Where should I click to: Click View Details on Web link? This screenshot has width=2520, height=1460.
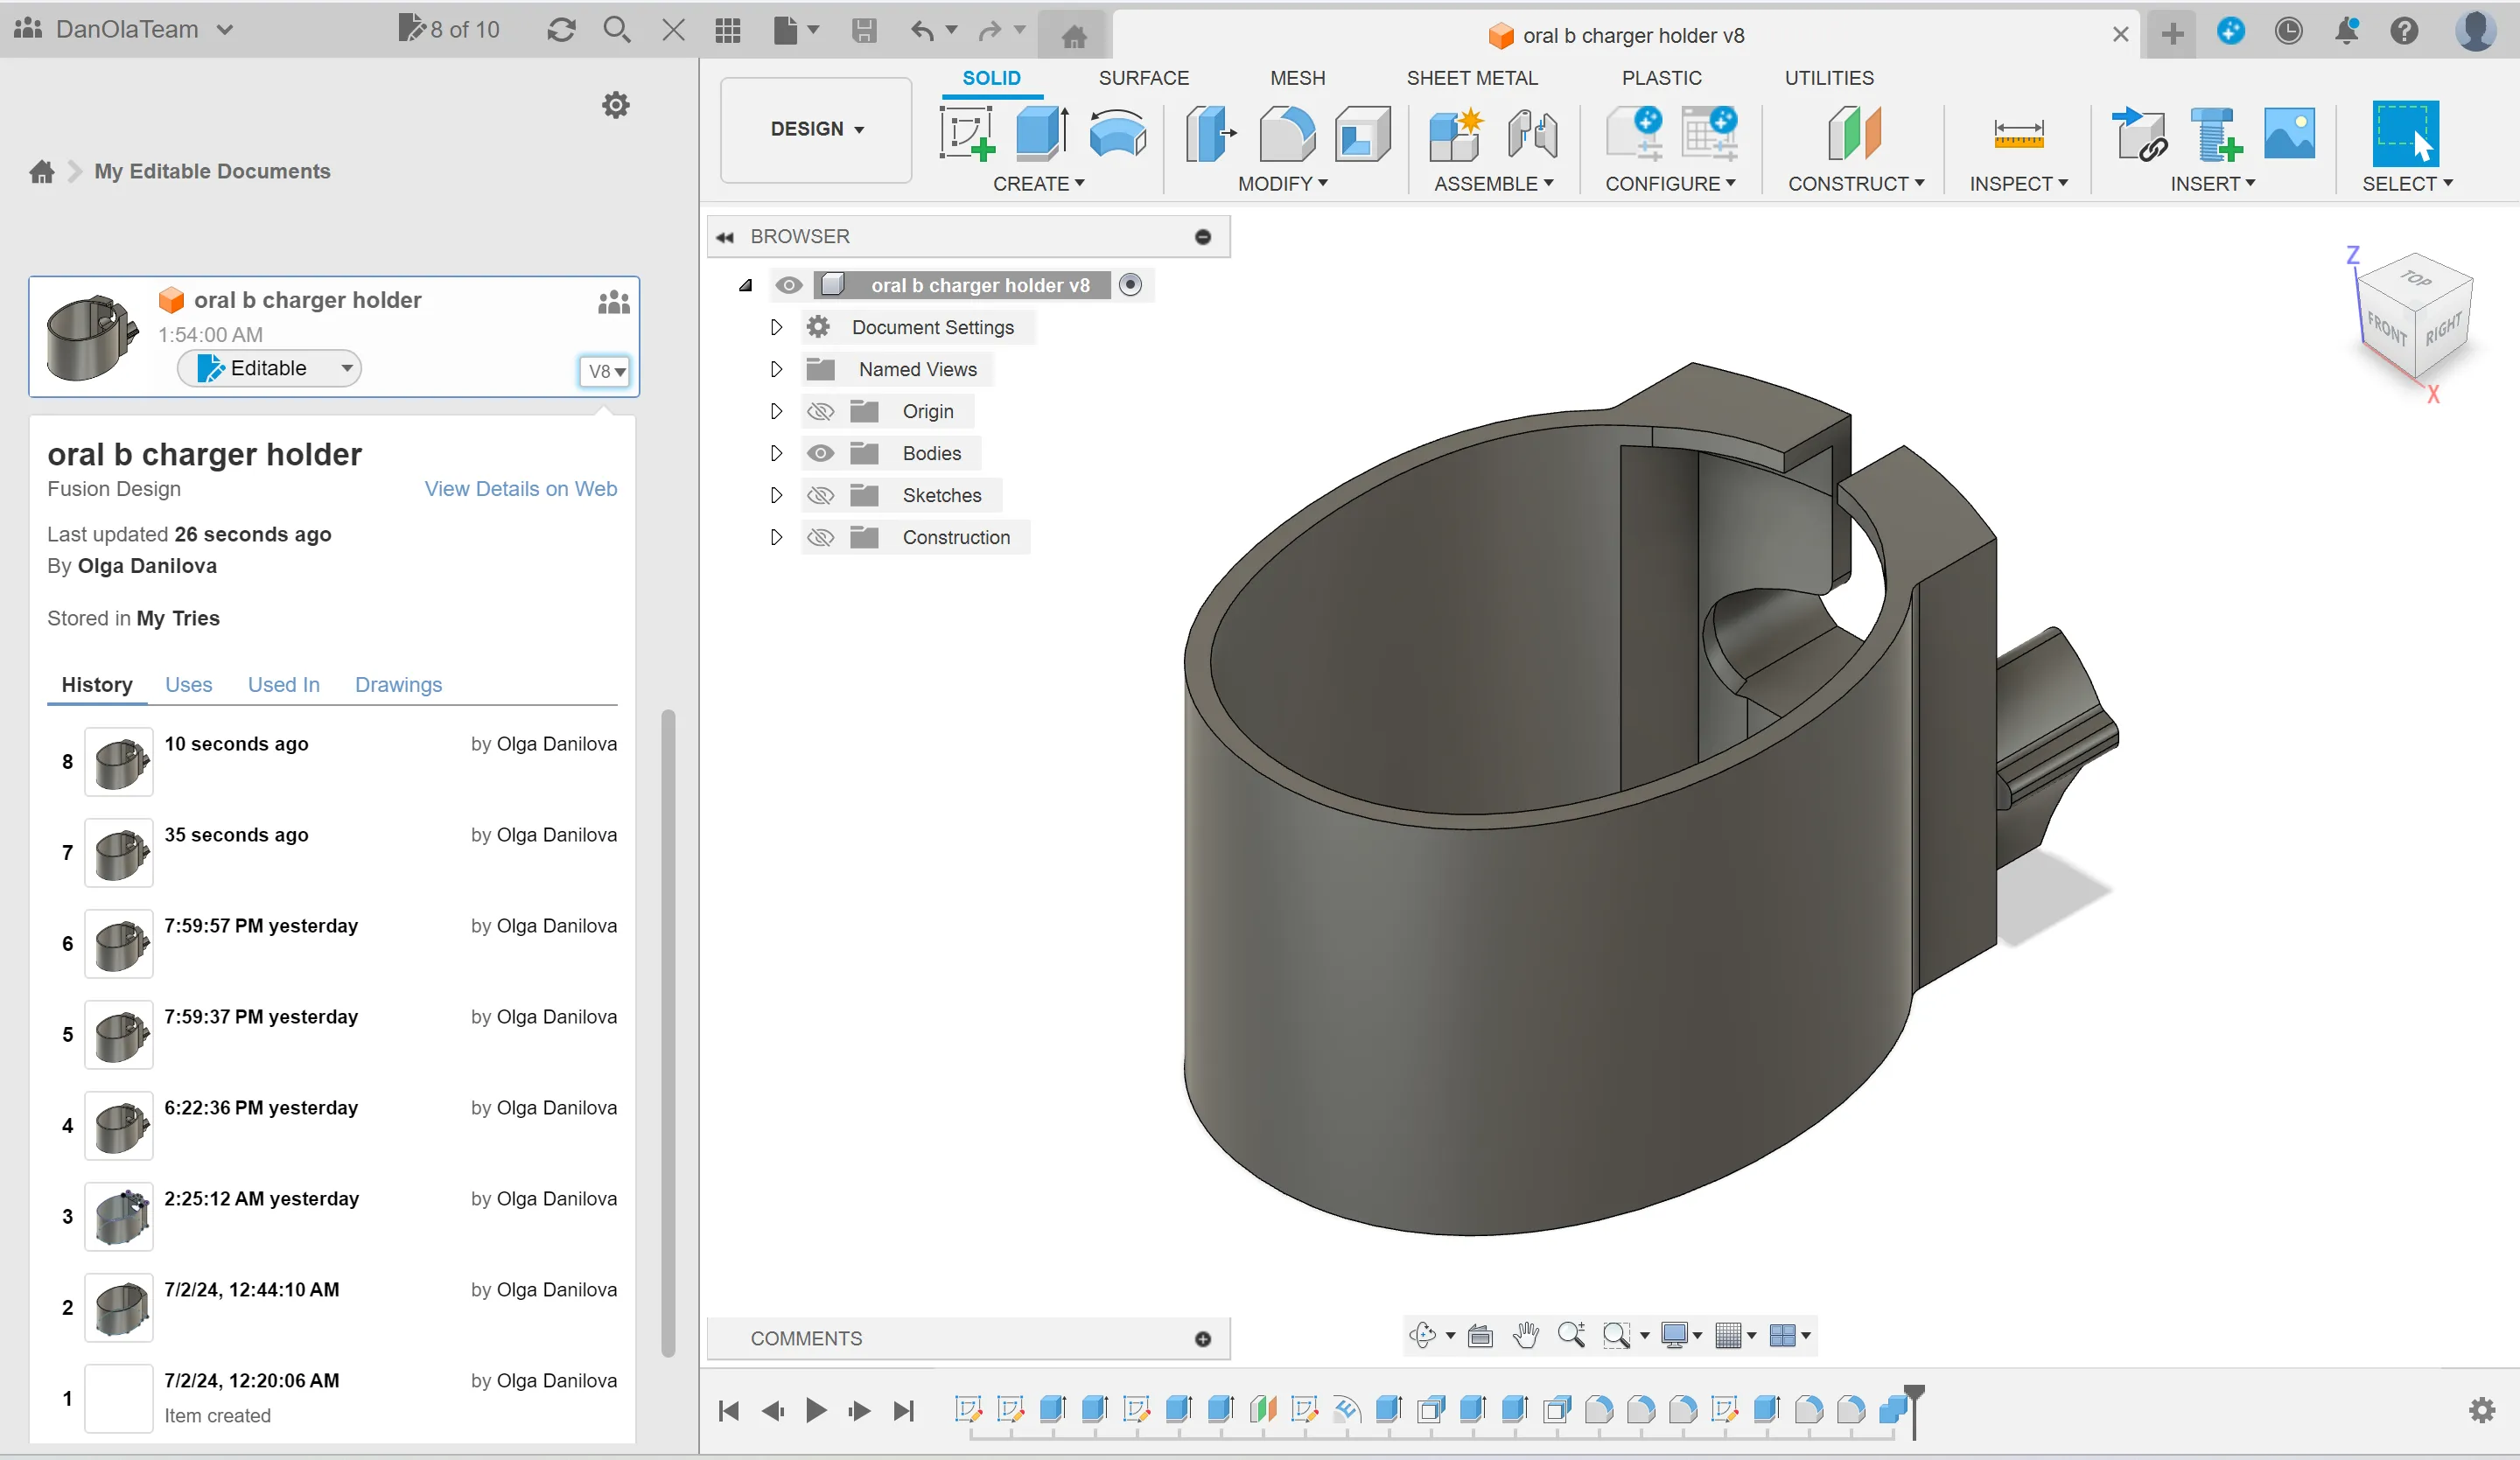click(521, 489)
